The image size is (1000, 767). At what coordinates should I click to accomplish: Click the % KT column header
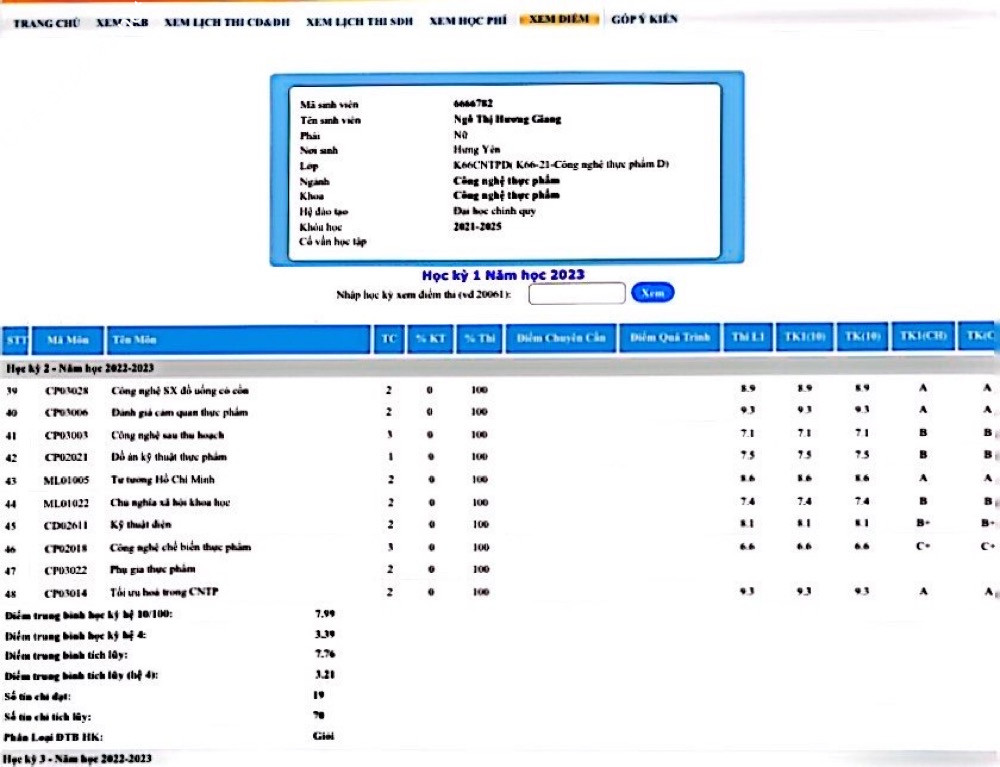point(430,339)
